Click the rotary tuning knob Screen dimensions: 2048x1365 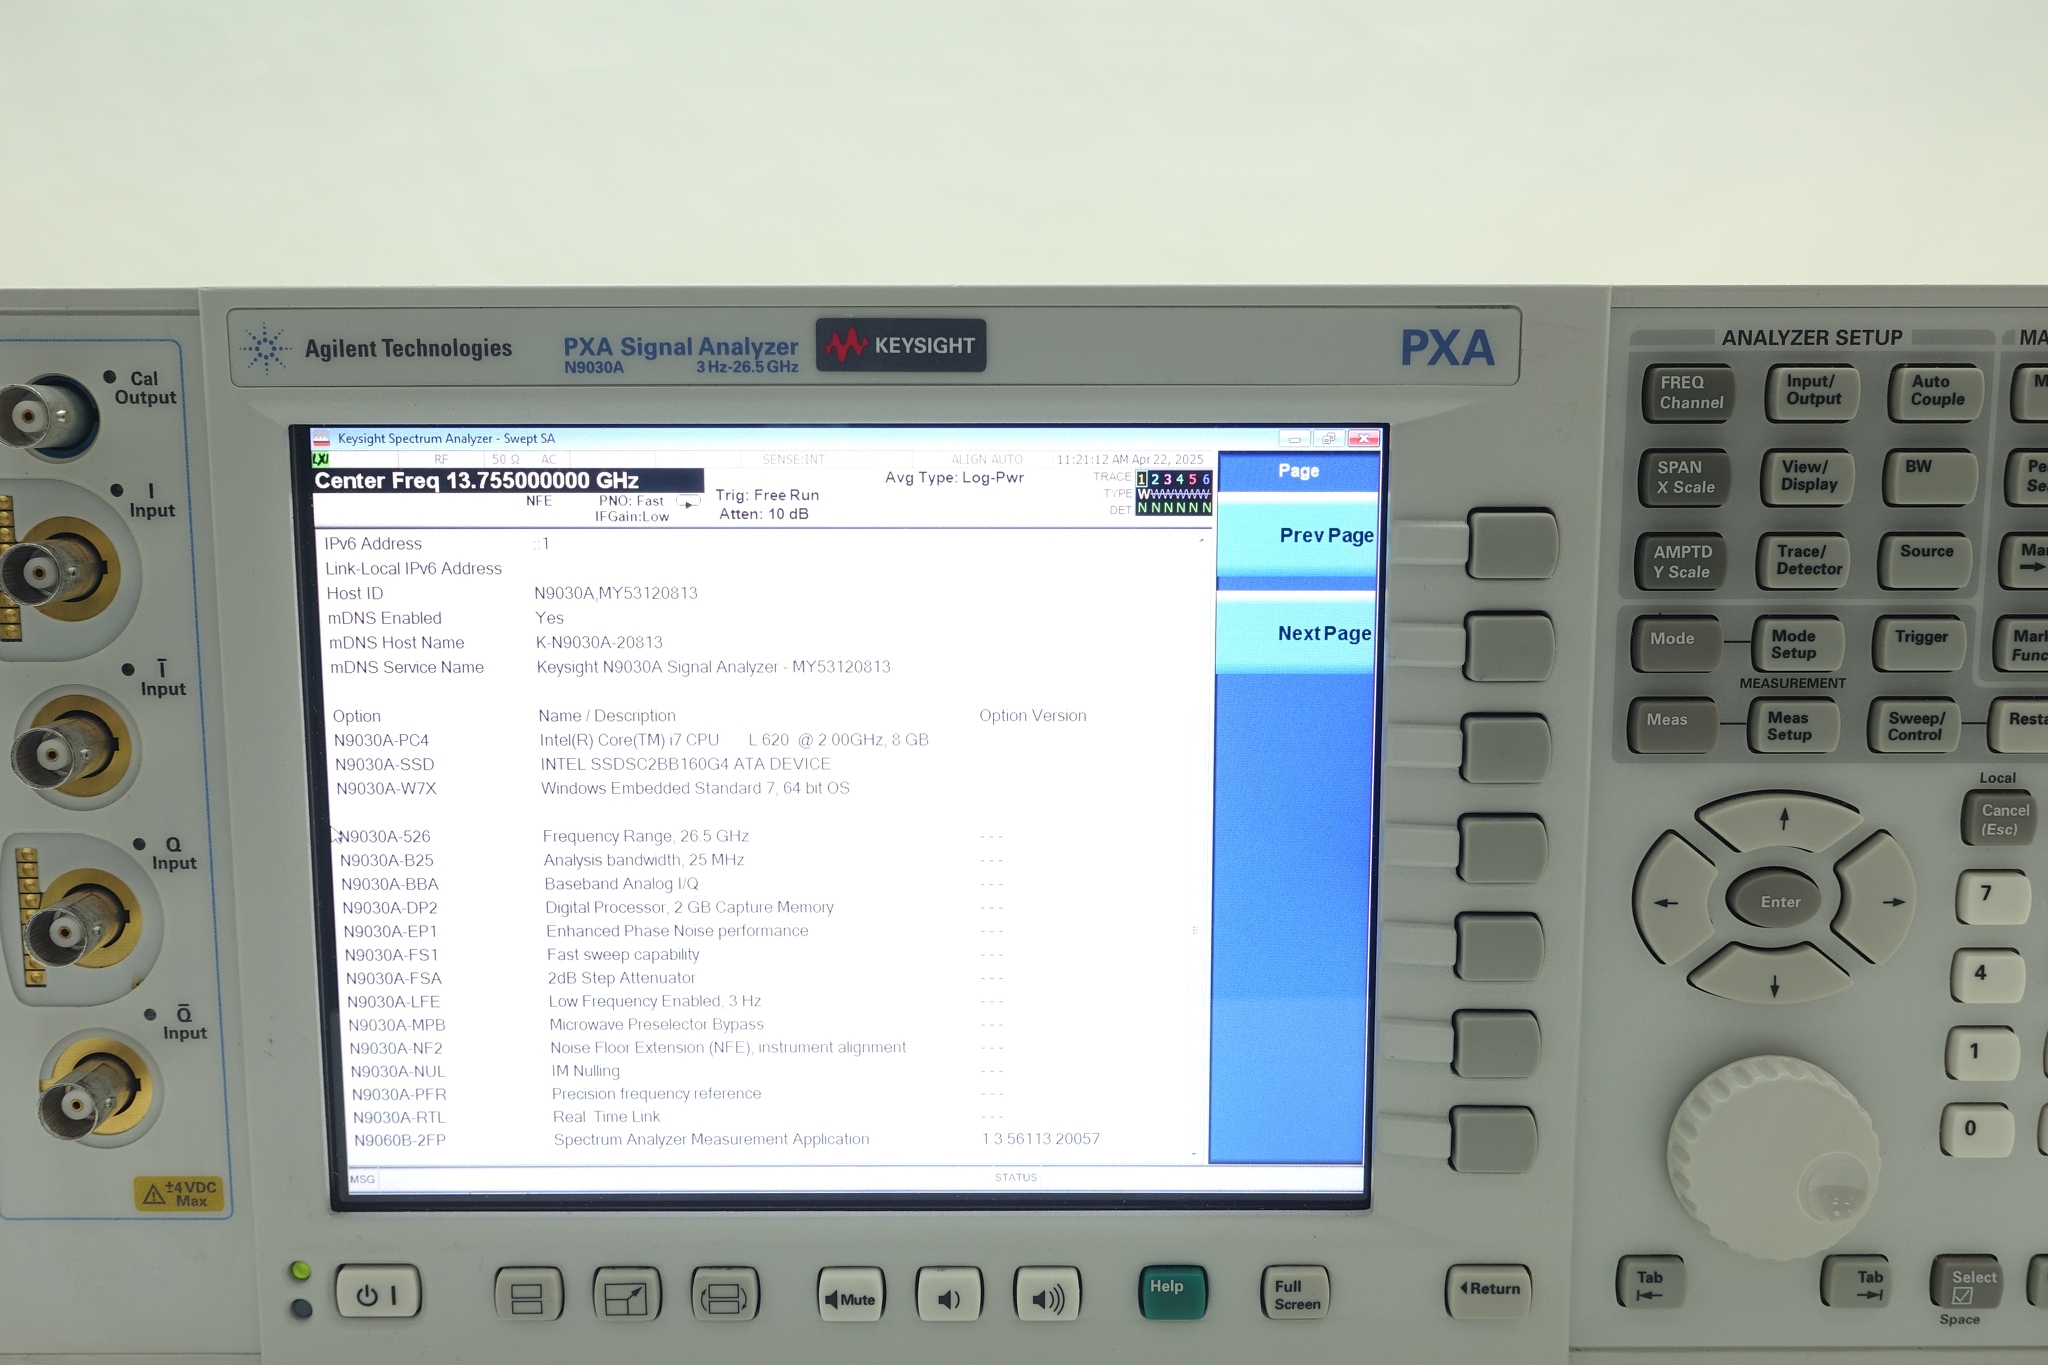1773,1157
